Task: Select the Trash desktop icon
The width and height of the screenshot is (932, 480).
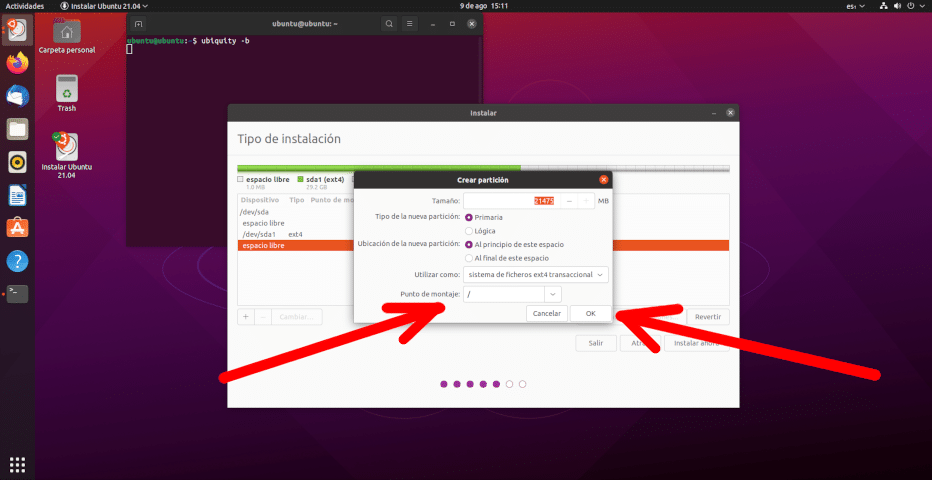Action: point(67,93)
